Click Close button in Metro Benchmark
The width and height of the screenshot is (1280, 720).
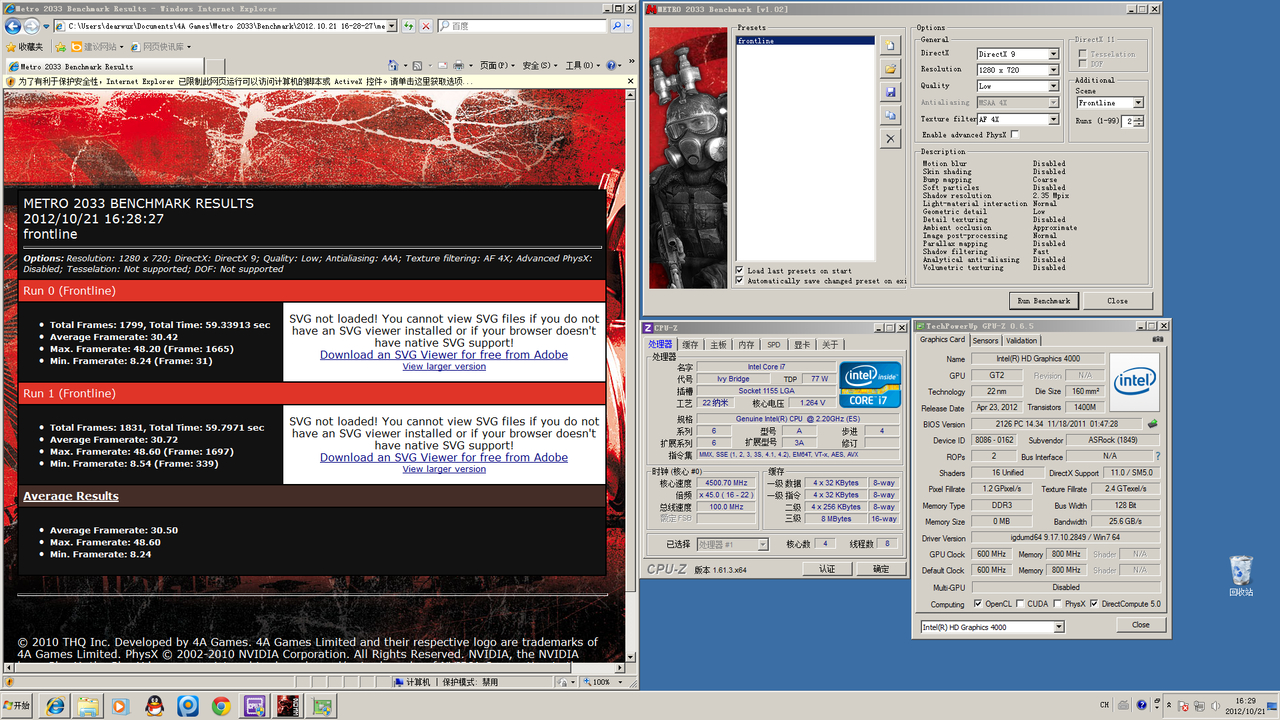pos(1117,300)
